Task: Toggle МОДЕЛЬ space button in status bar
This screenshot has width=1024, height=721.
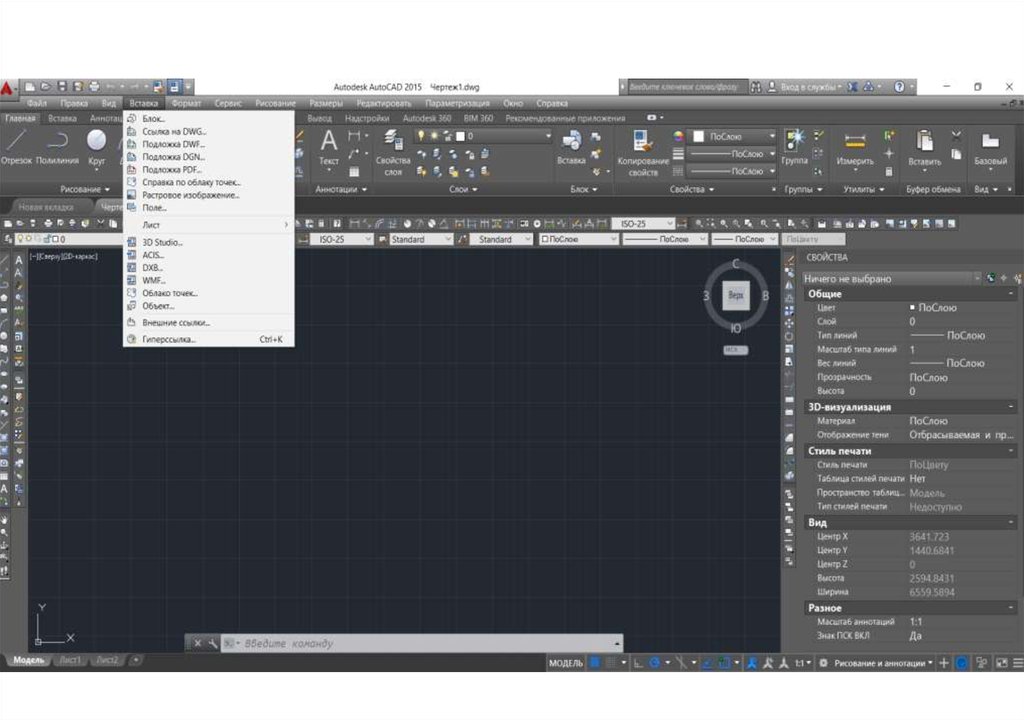Action: coord(566,663)
